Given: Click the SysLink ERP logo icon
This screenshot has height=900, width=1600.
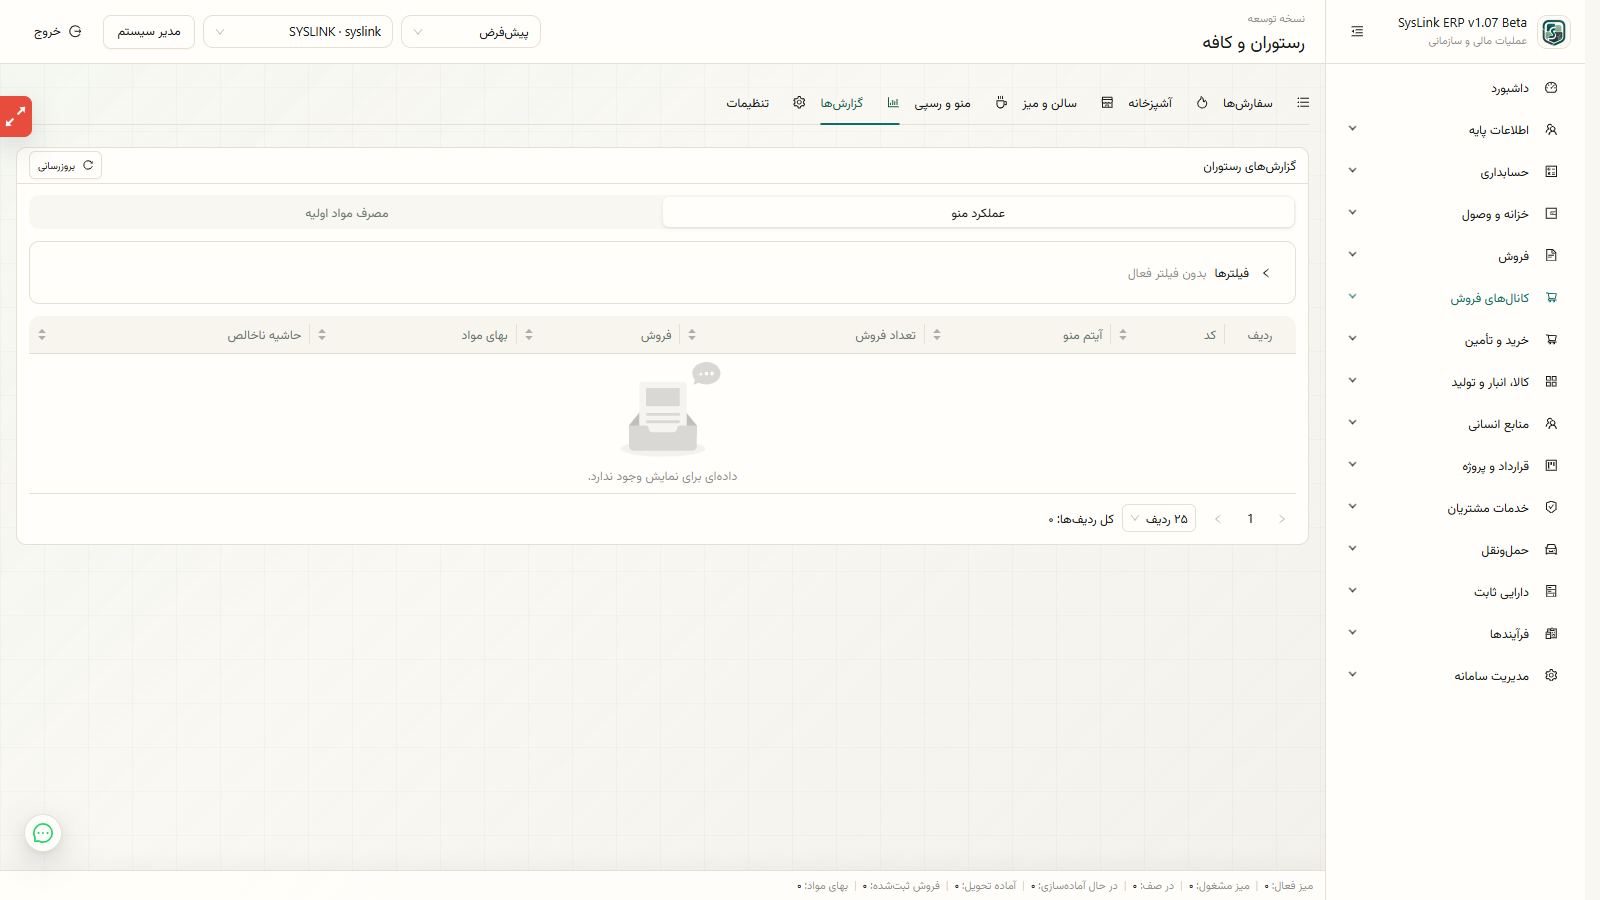Looking at the screenshot, I should click(1554, 32).
